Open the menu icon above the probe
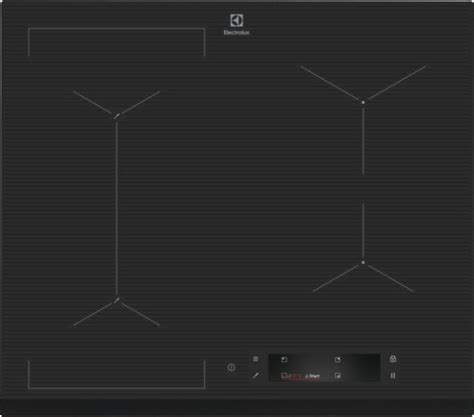The height and width of the screenshot is (417, 474). coord(256,359)
